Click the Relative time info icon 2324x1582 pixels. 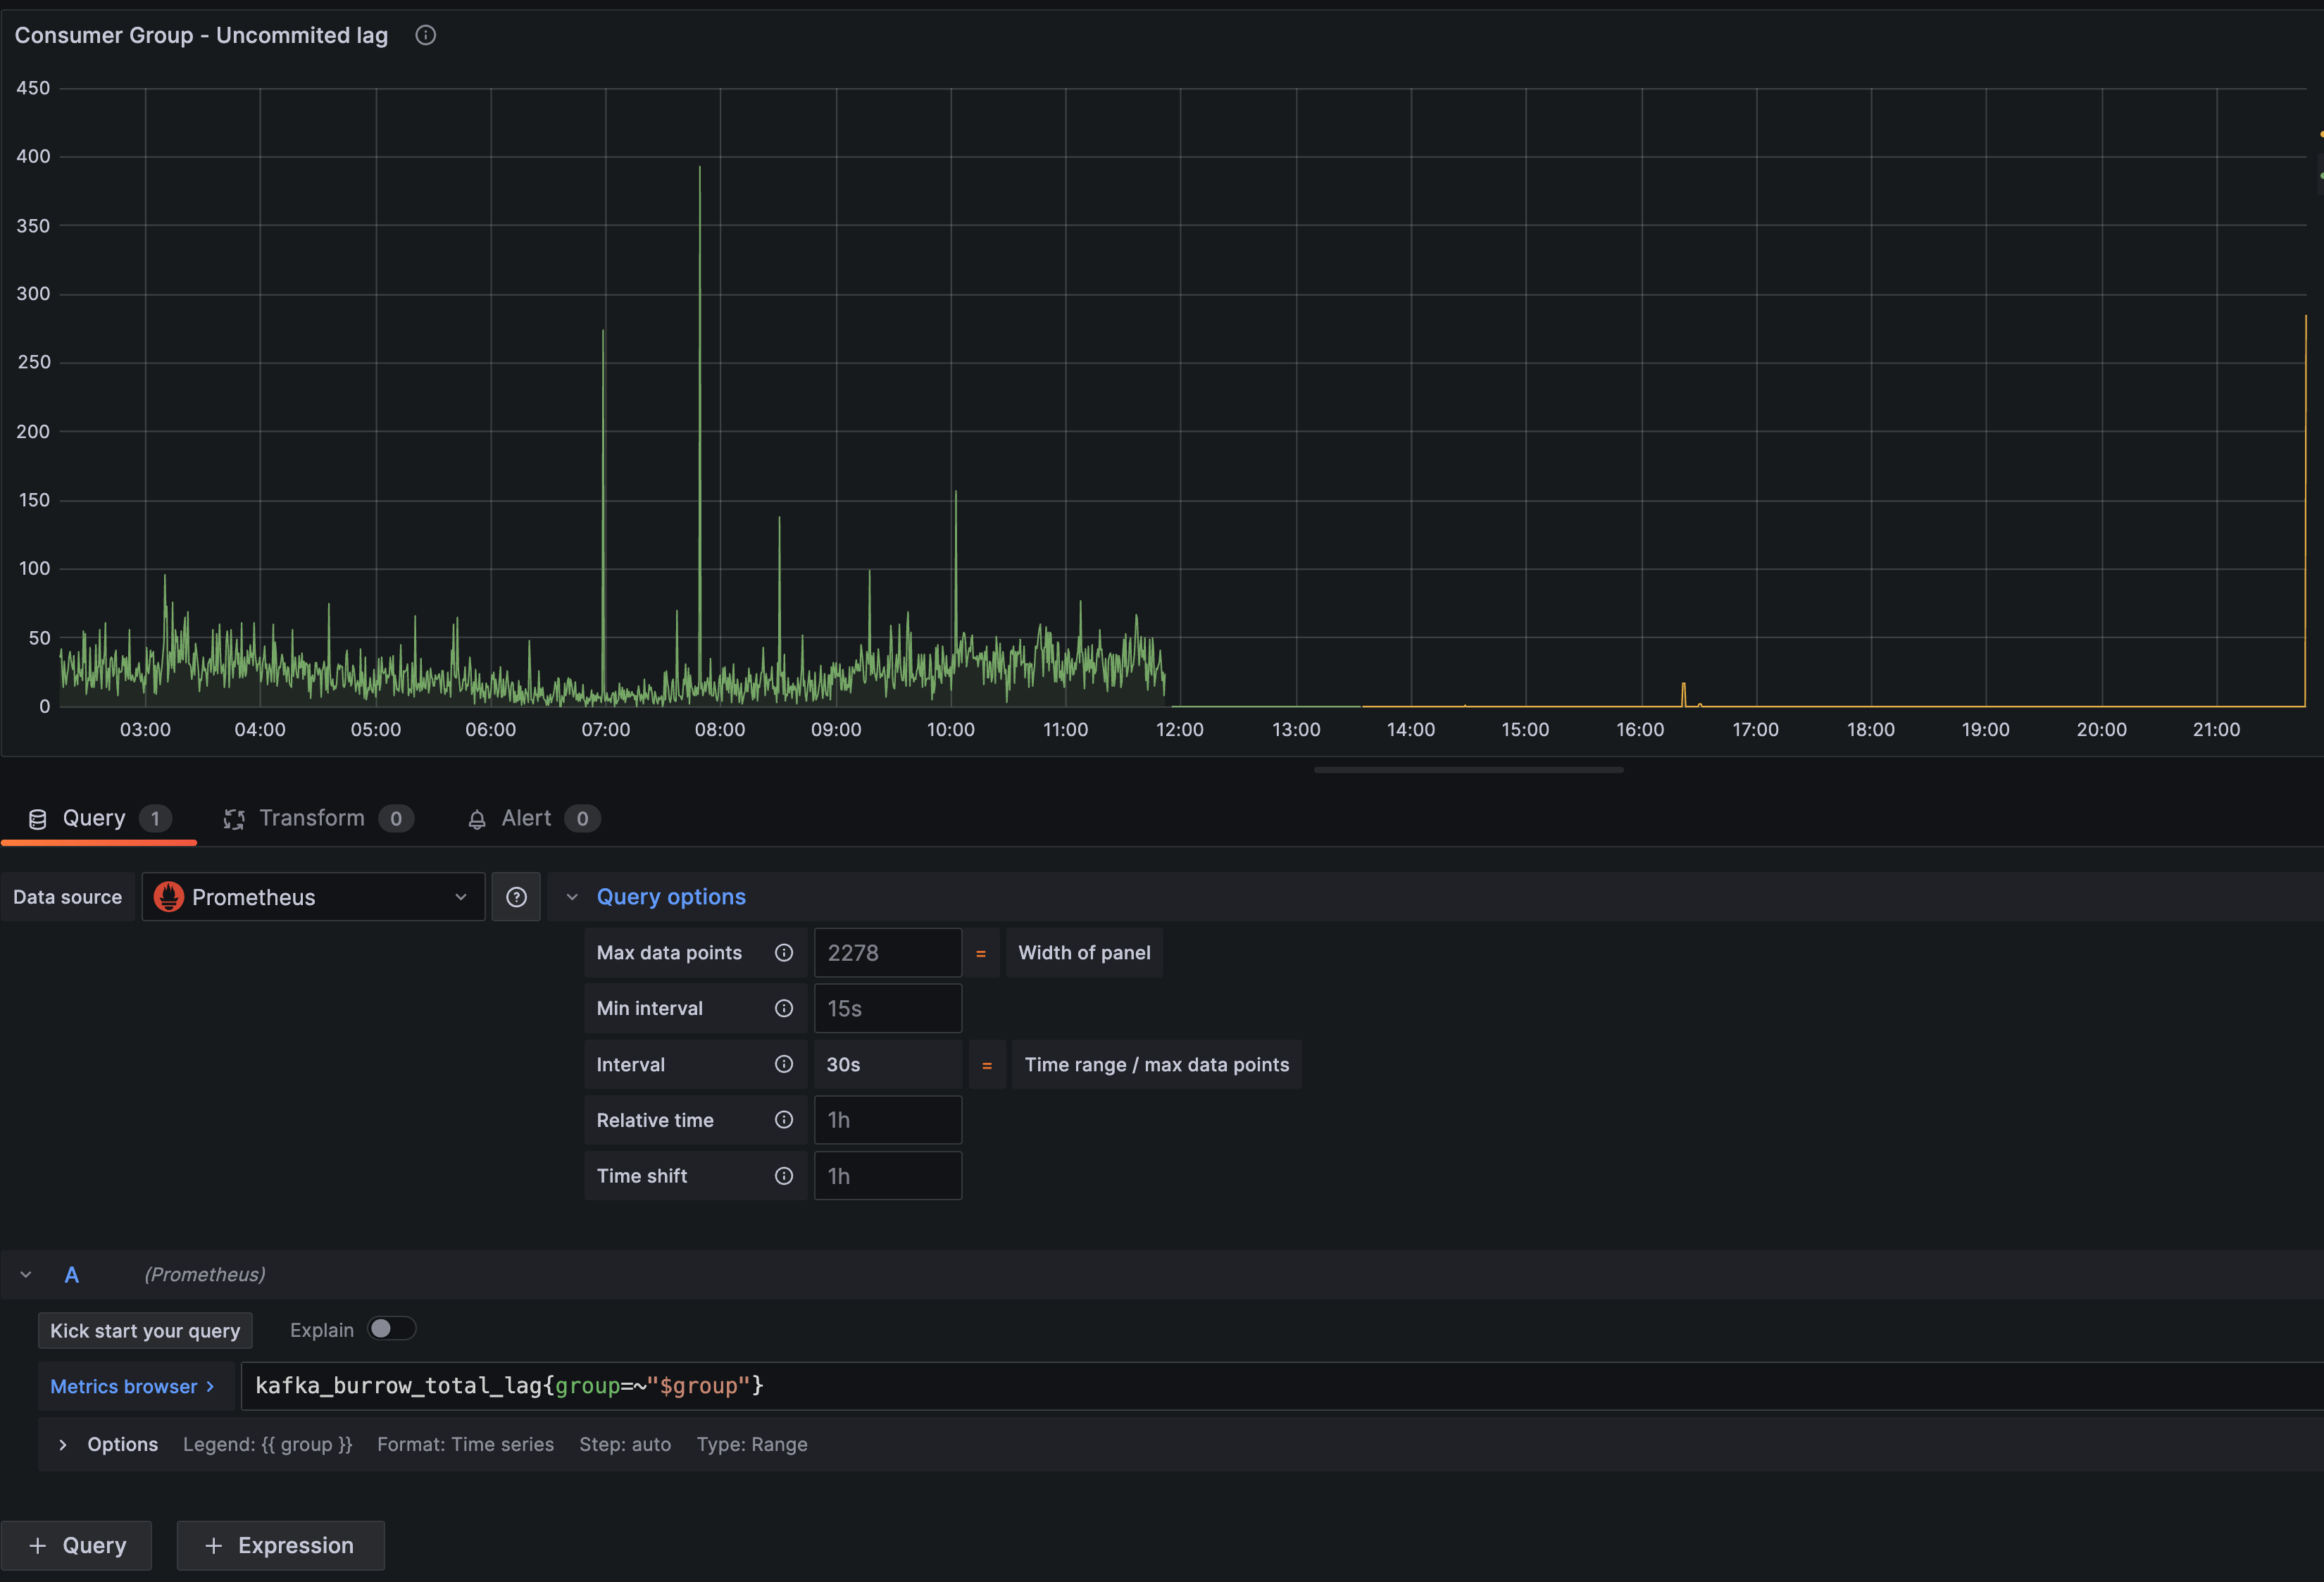[785, 1120]
